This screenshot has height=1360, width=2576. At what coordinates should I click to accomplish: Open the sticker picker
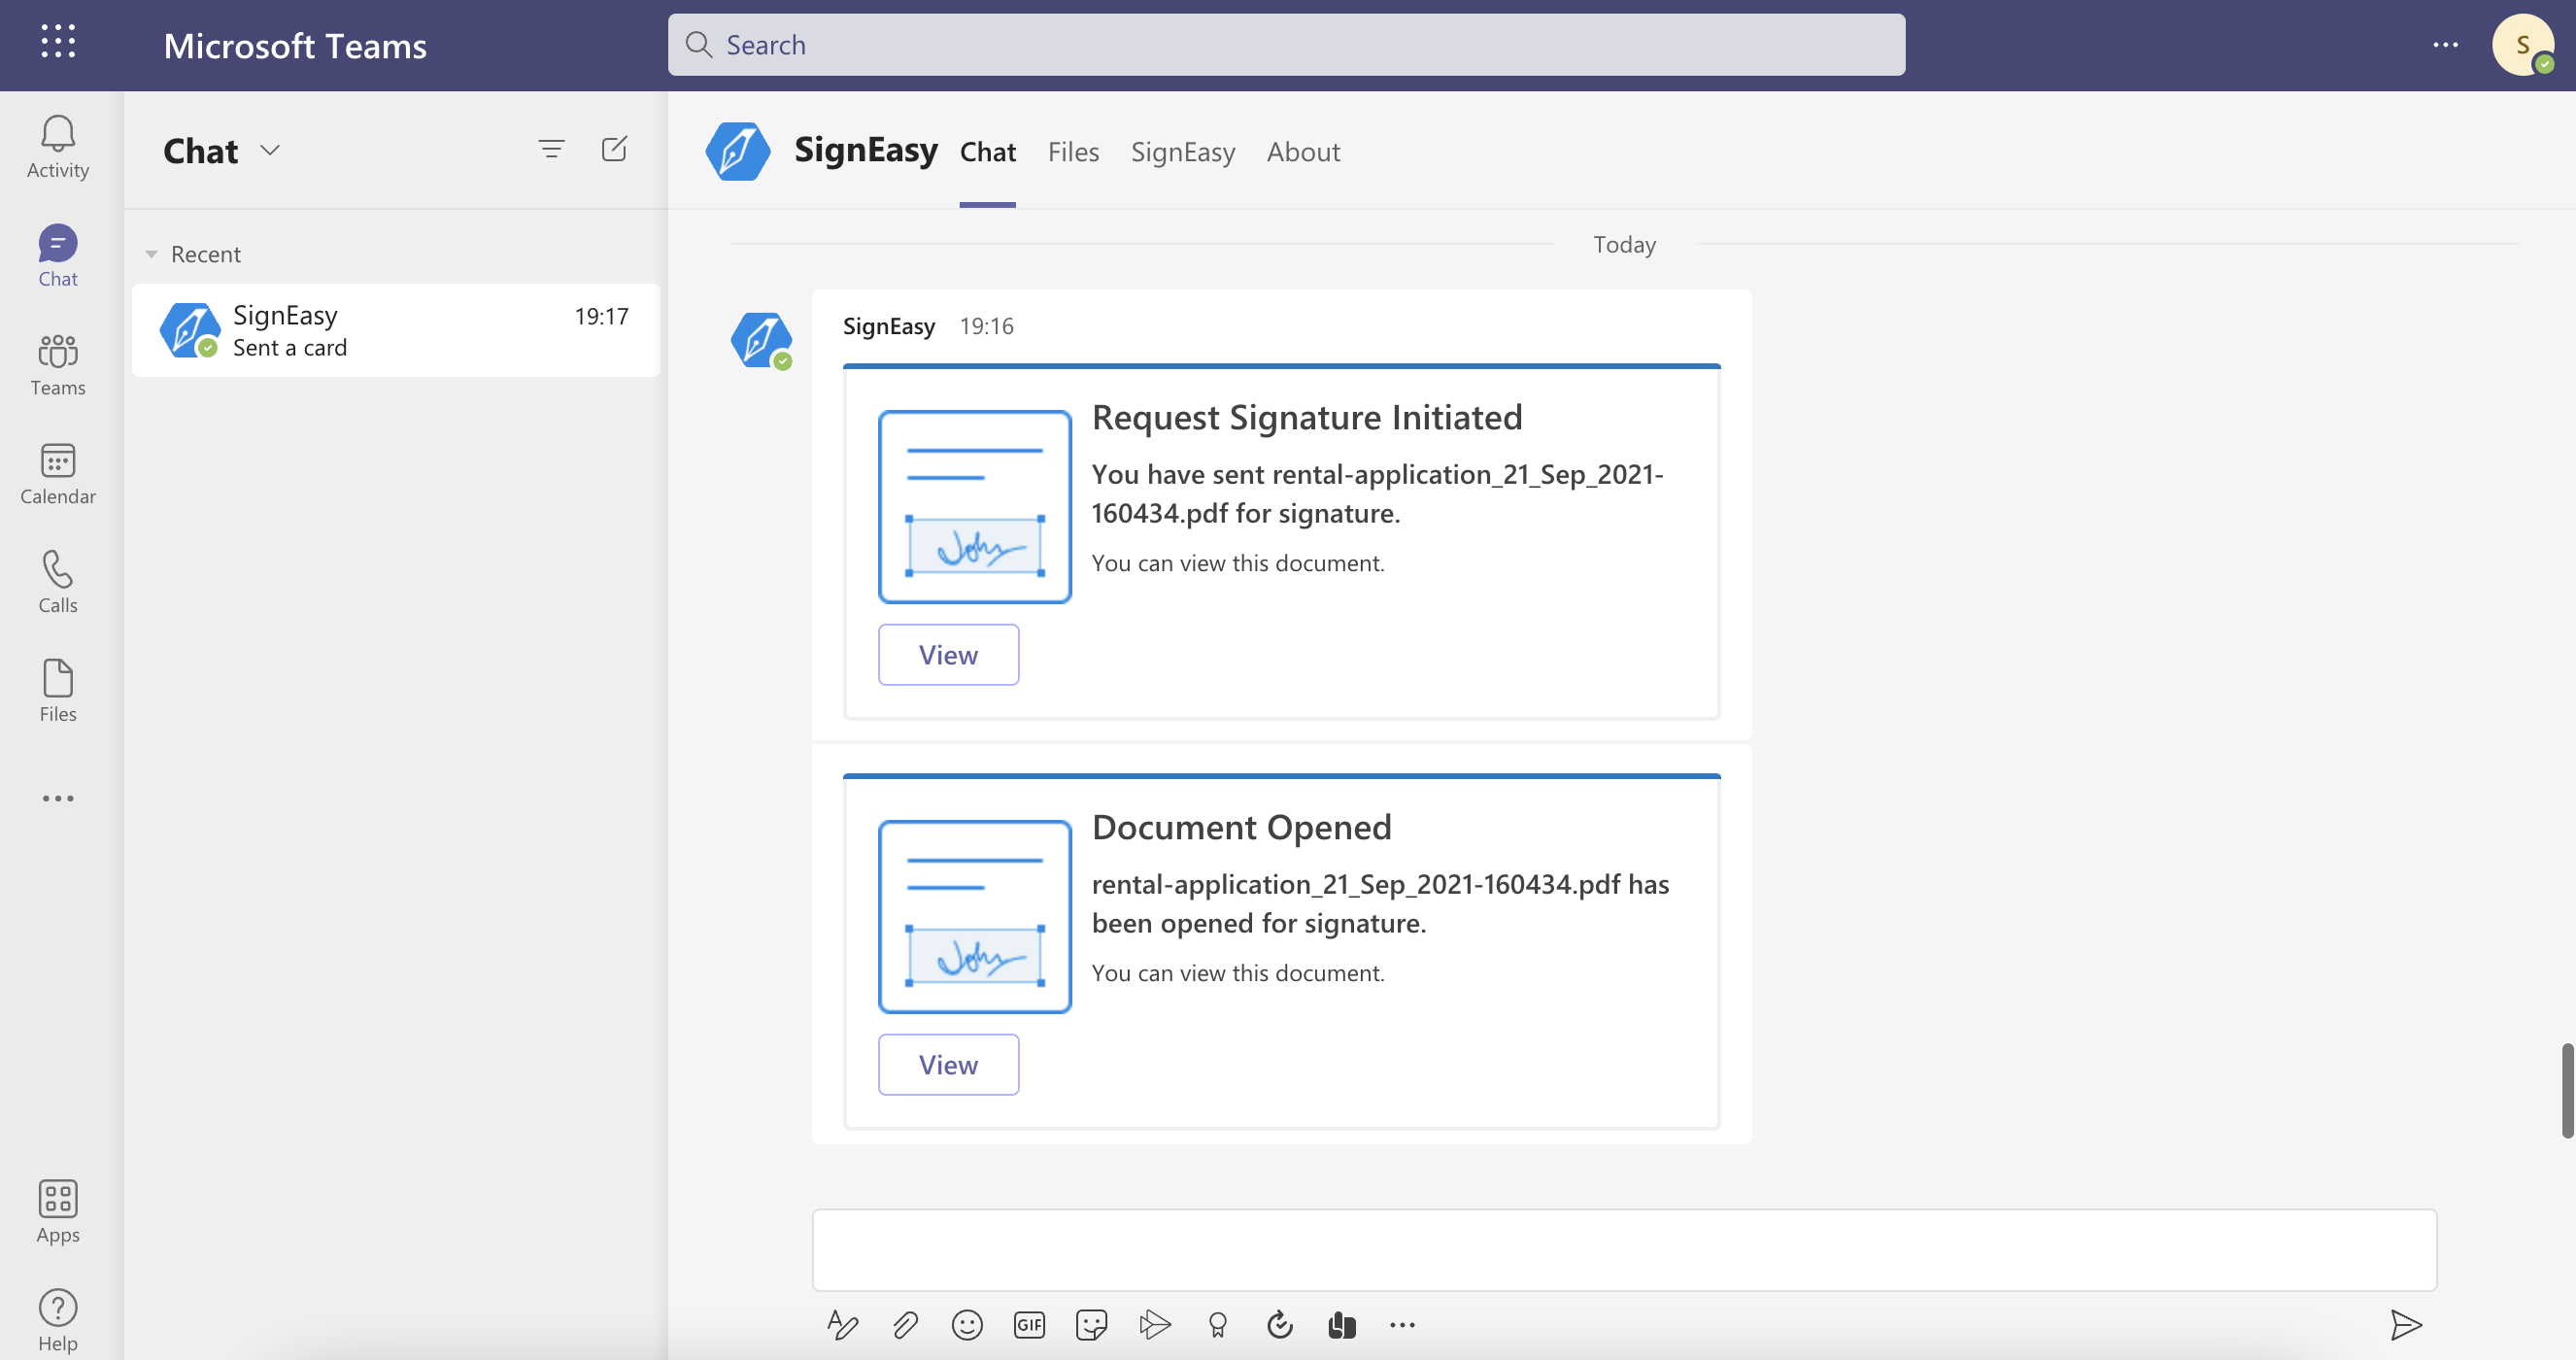(x=1091, y=1325)
